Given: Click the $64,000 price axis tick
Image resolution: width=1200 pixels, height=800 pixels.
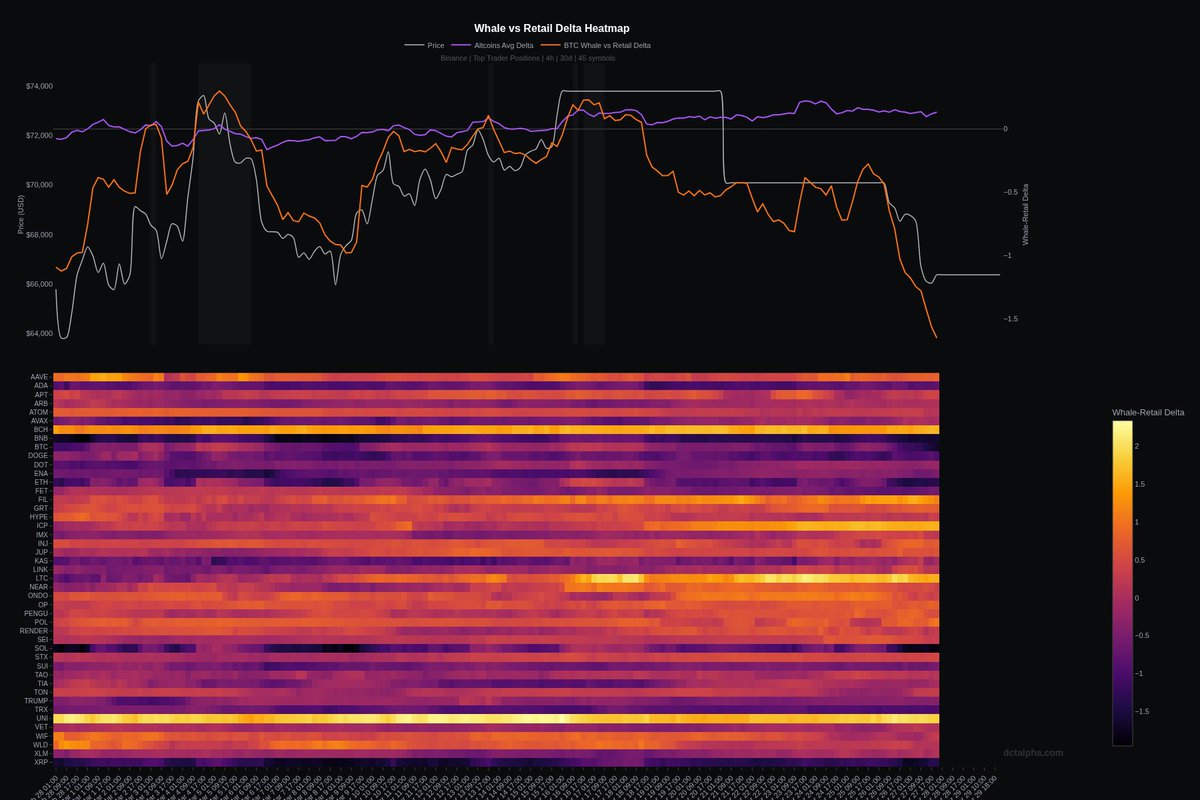Looking at the screenshot, I should (x=39, y=333).
